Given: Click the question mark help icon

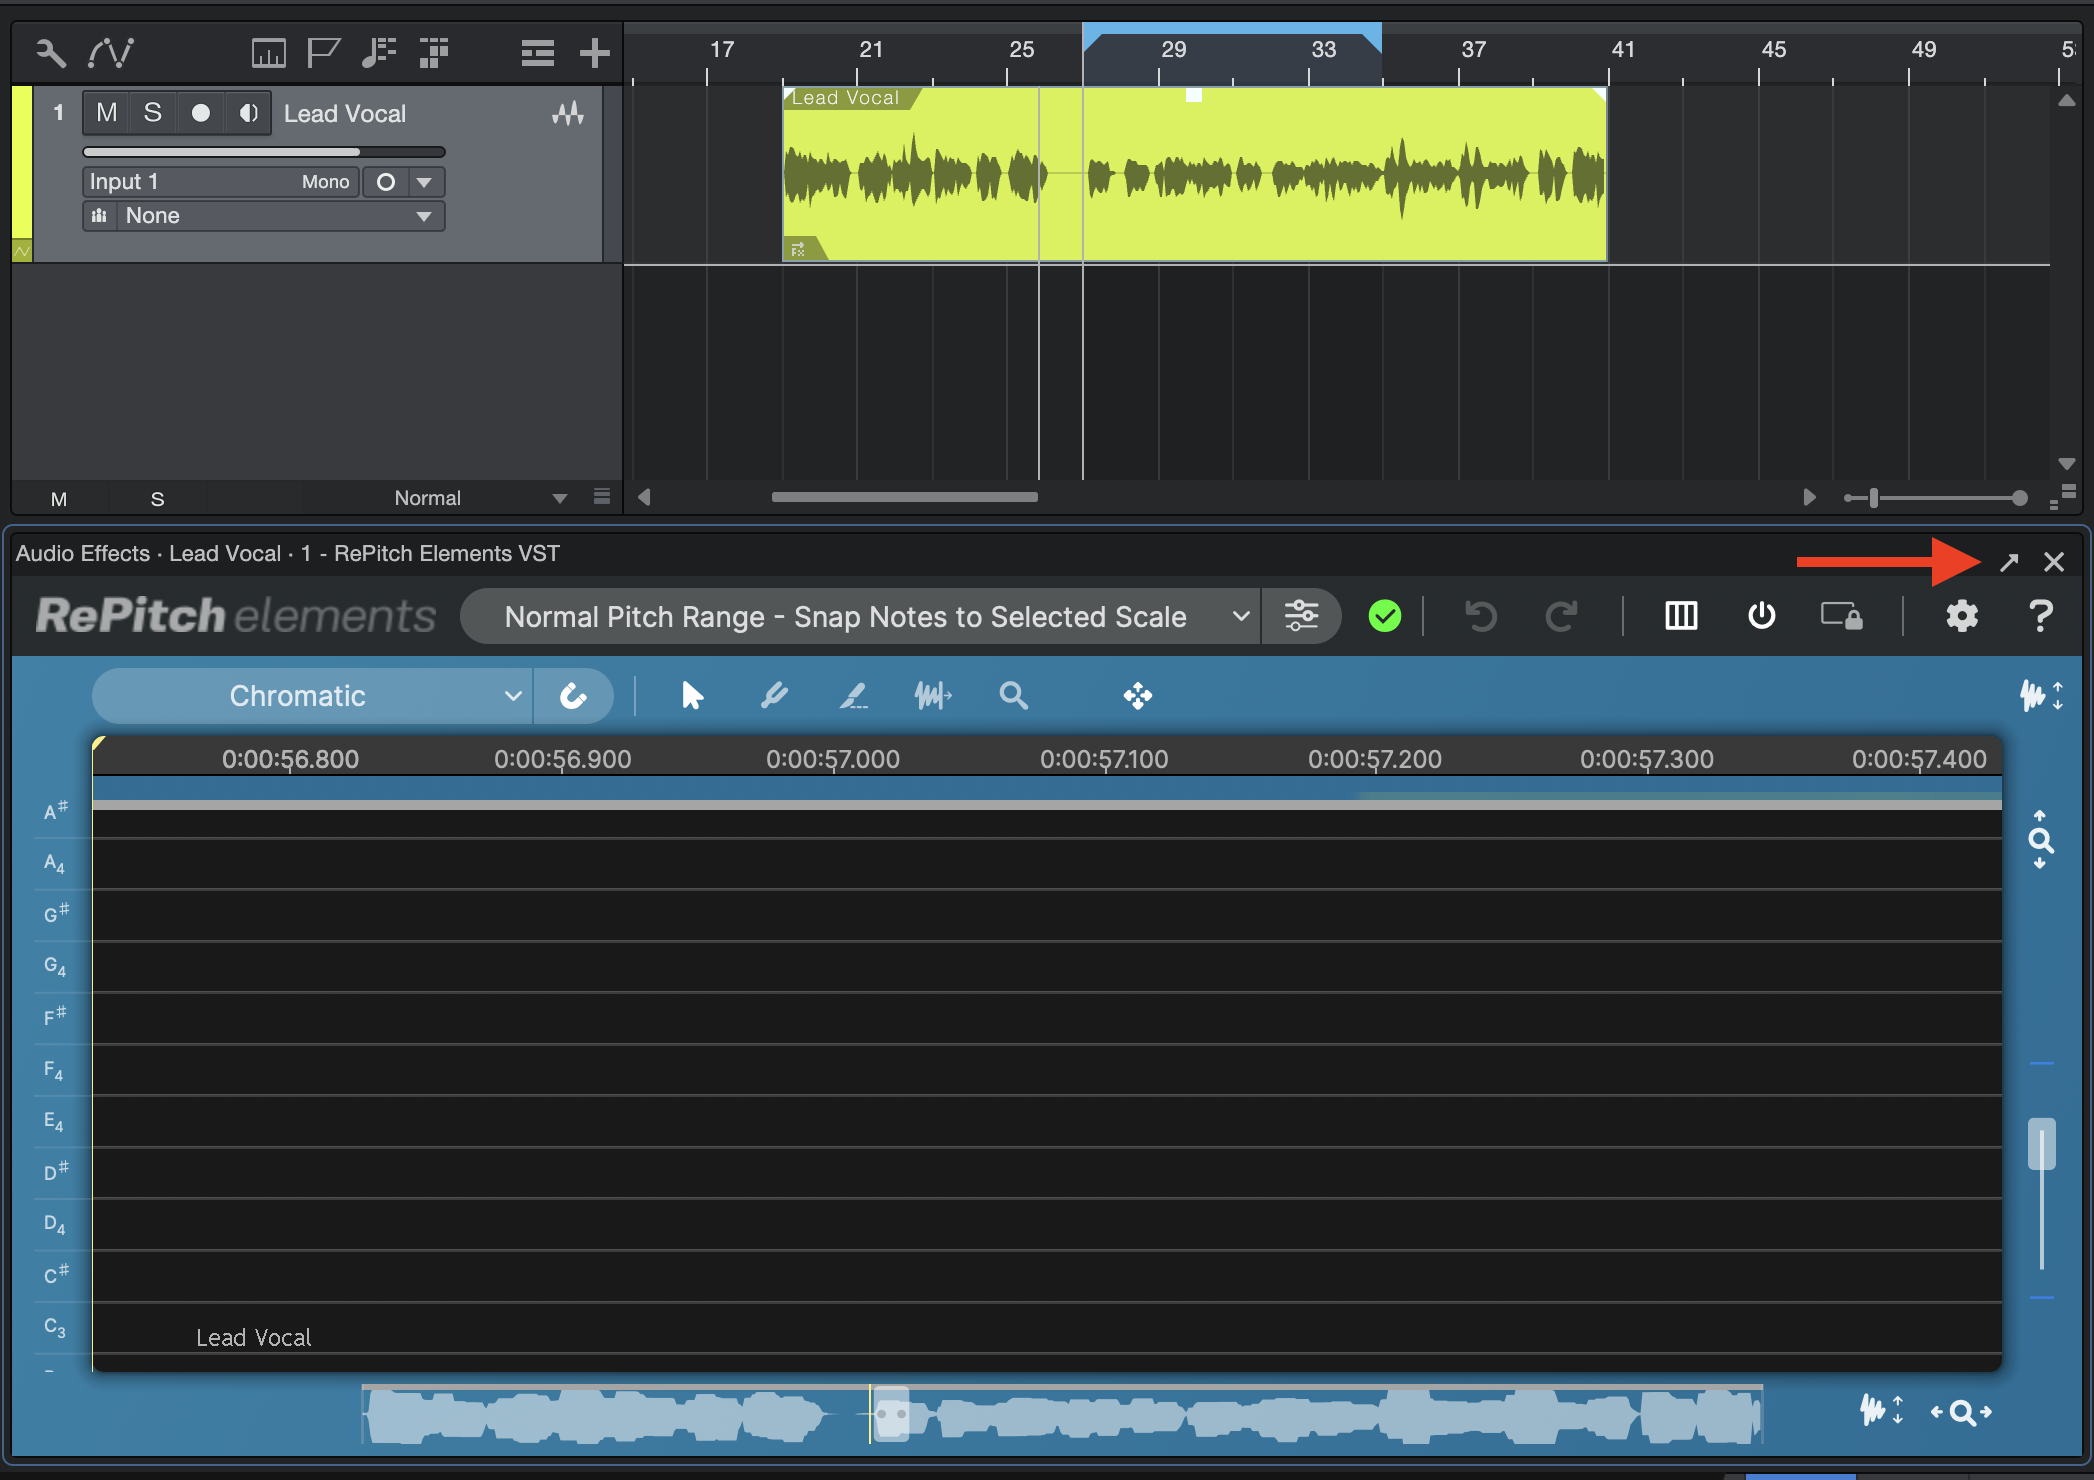Looking at the screenshot, I should point(2040,616).
